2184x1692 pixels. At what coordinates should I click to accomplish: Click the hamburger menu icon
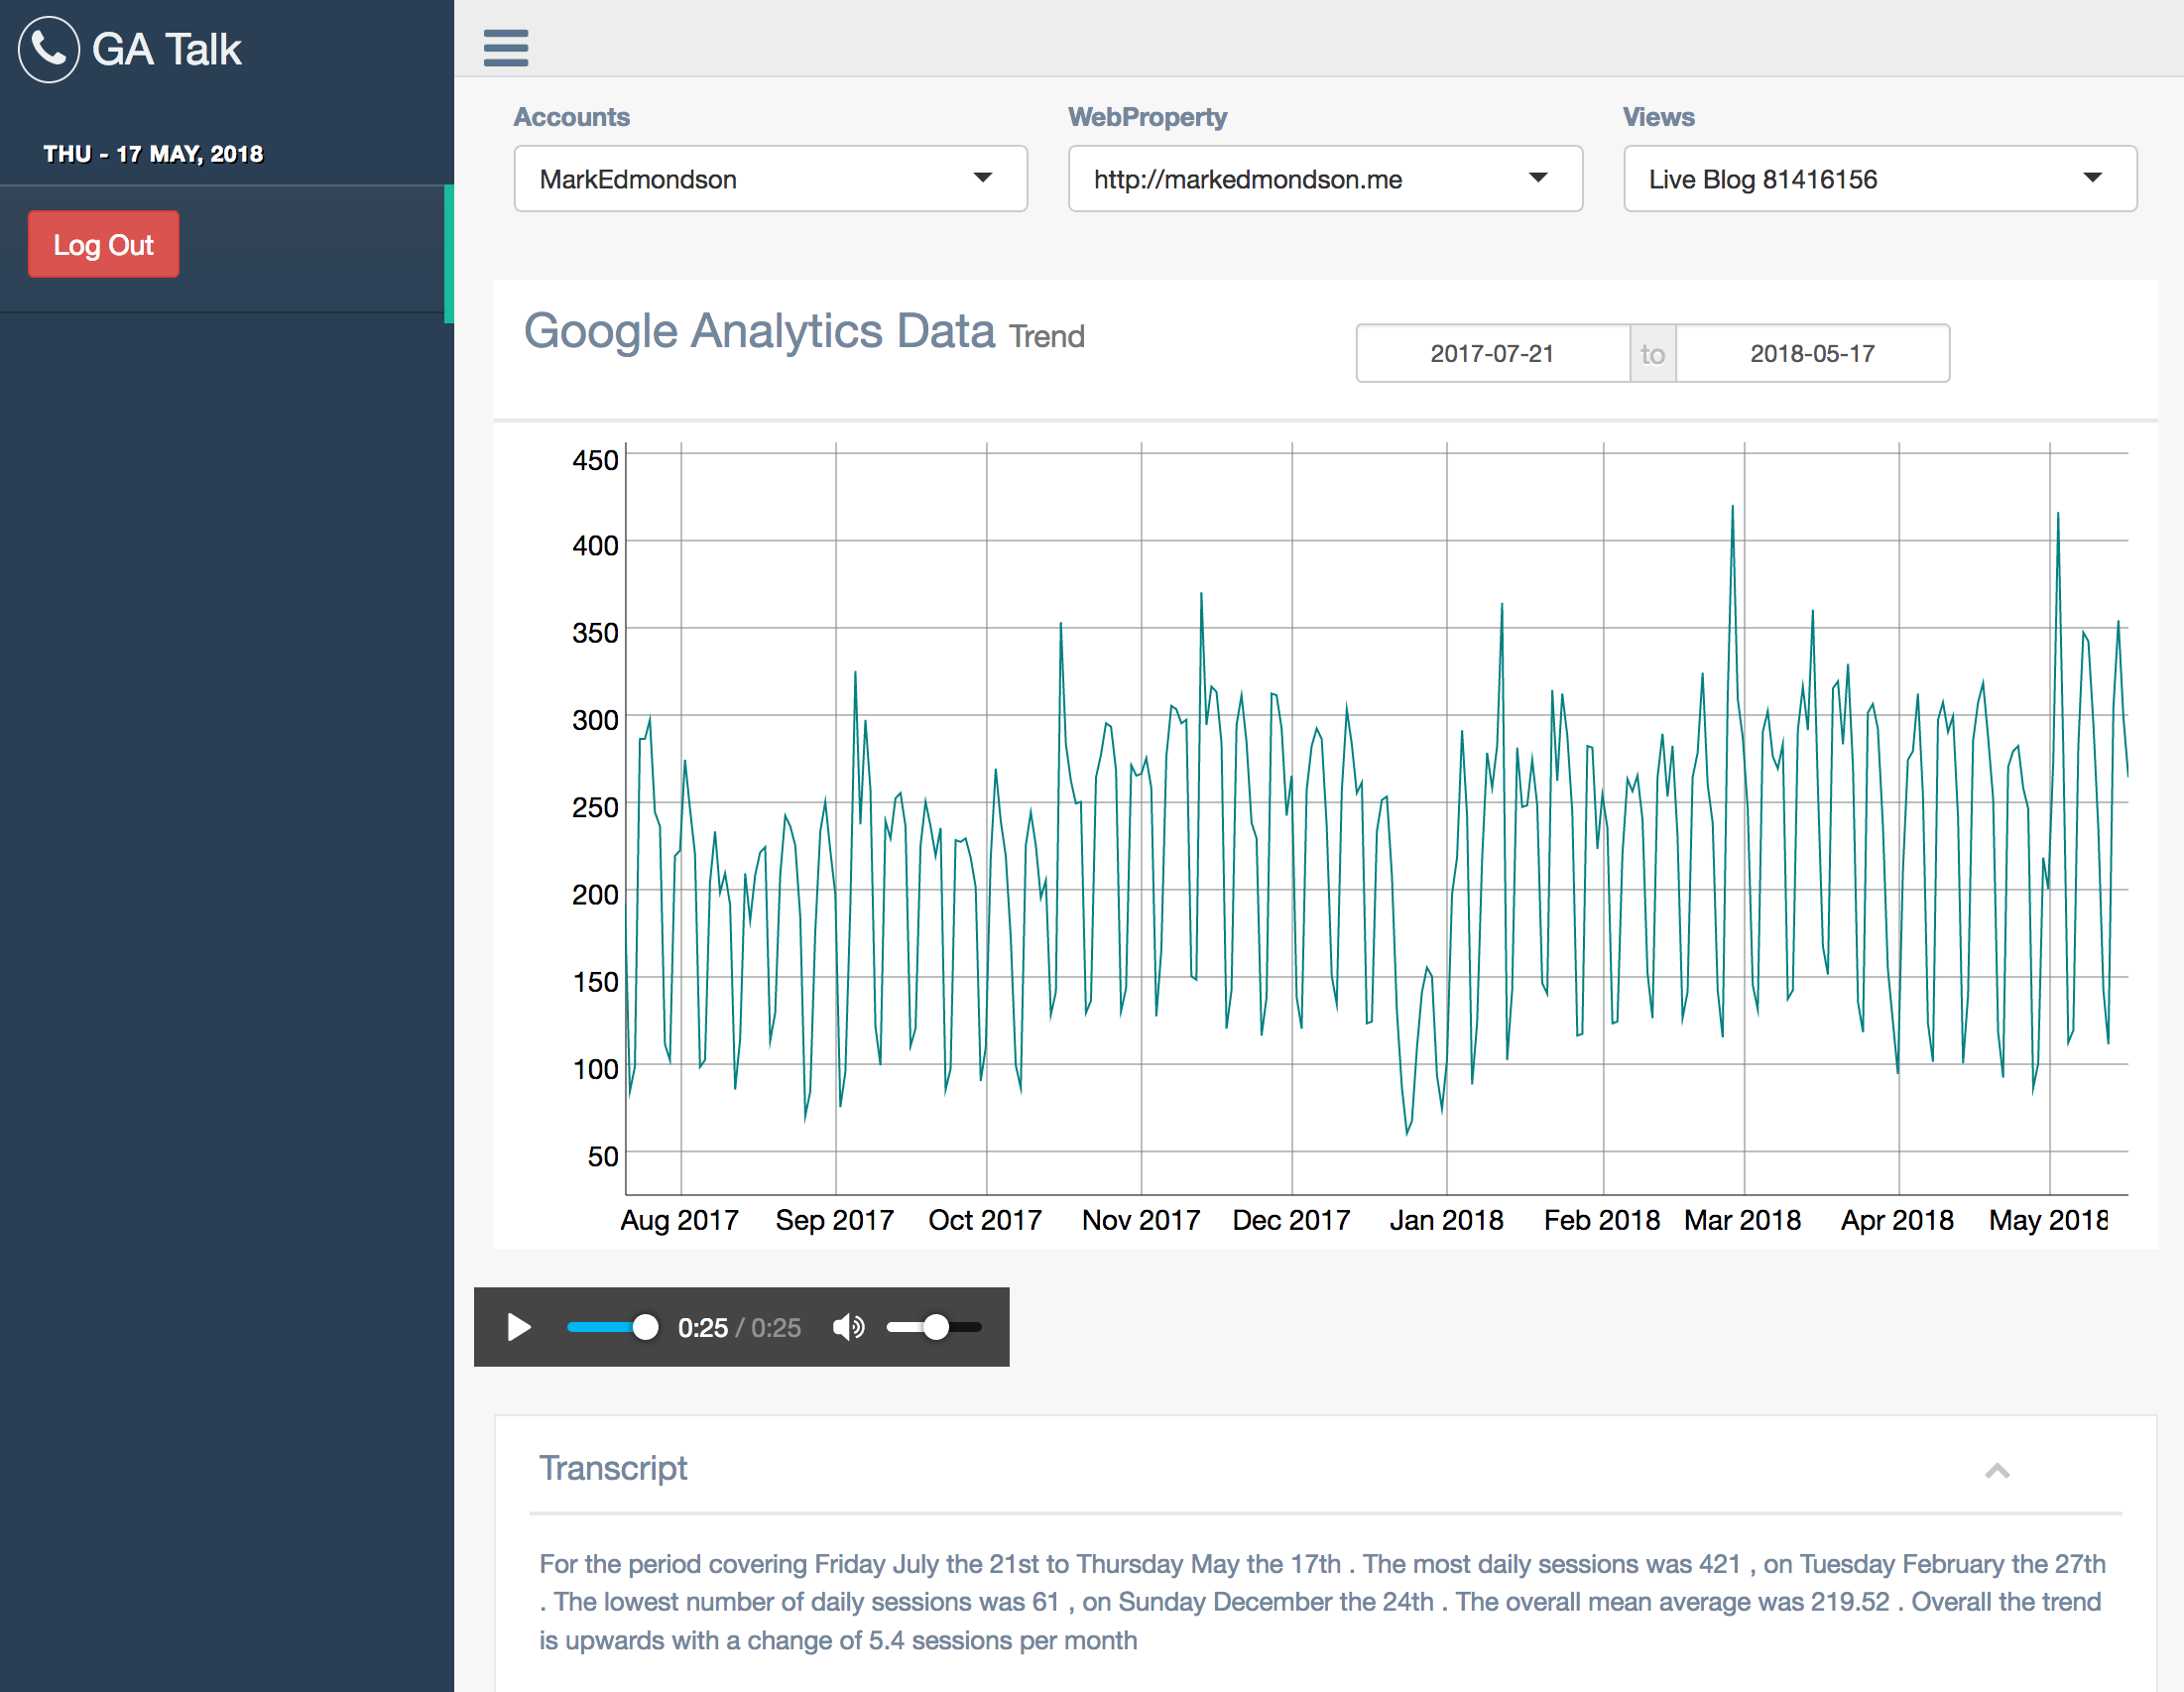pyautogui.click(x=505, y=47)
